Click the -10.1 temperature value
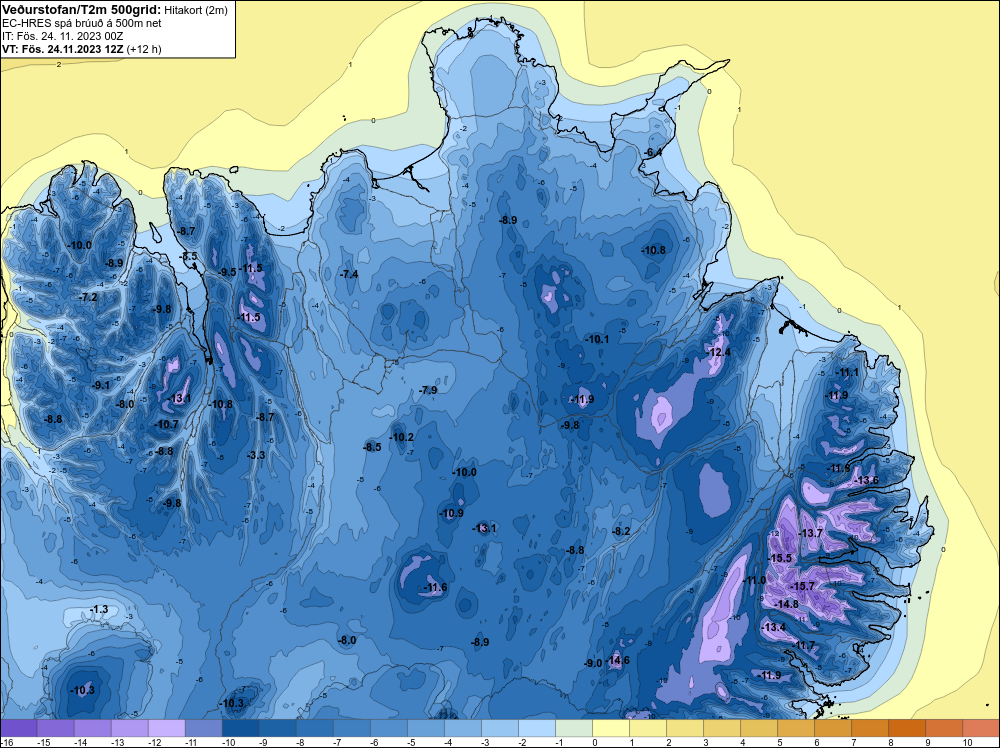The height and width of the screenshot is (748, 1000). coord(597,339)
